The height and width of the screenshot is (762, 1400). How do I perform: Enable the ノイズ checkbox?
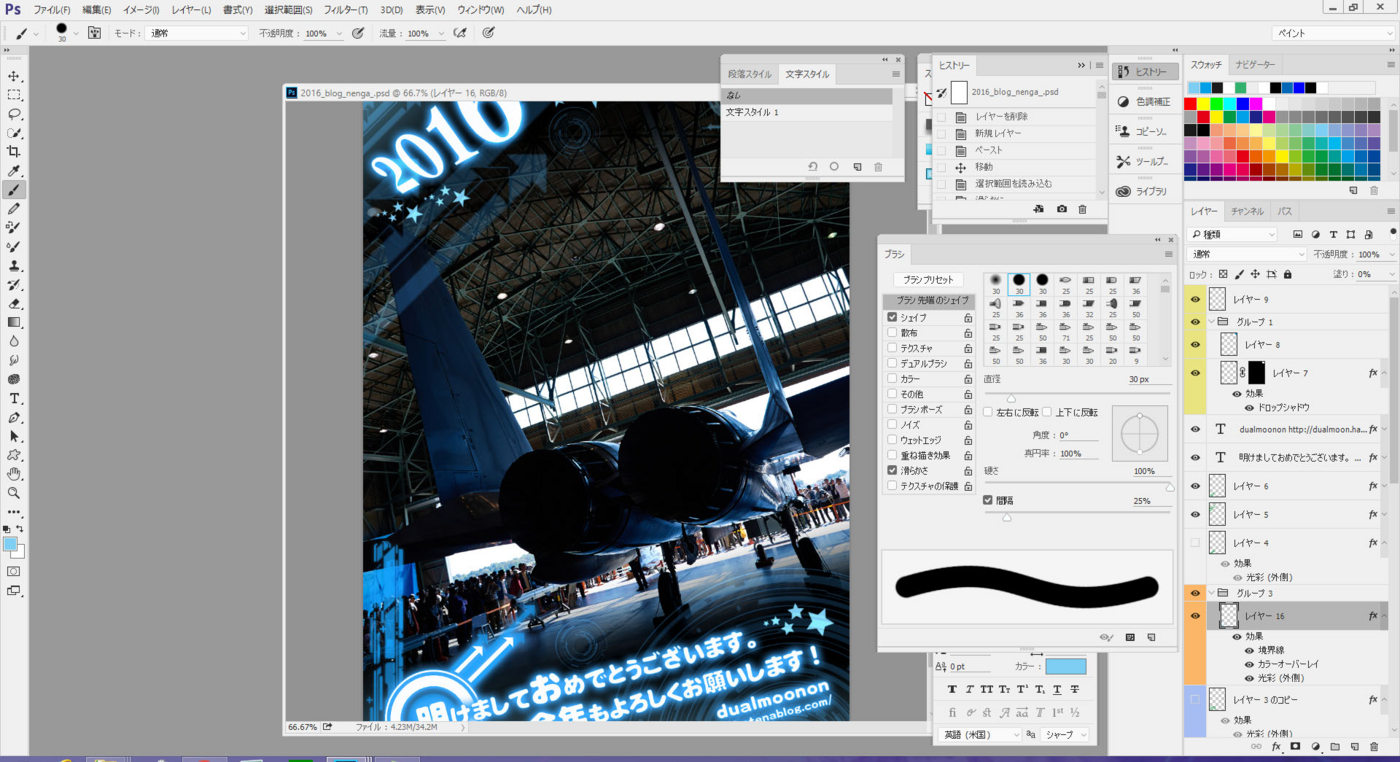(x=892, y=425)
